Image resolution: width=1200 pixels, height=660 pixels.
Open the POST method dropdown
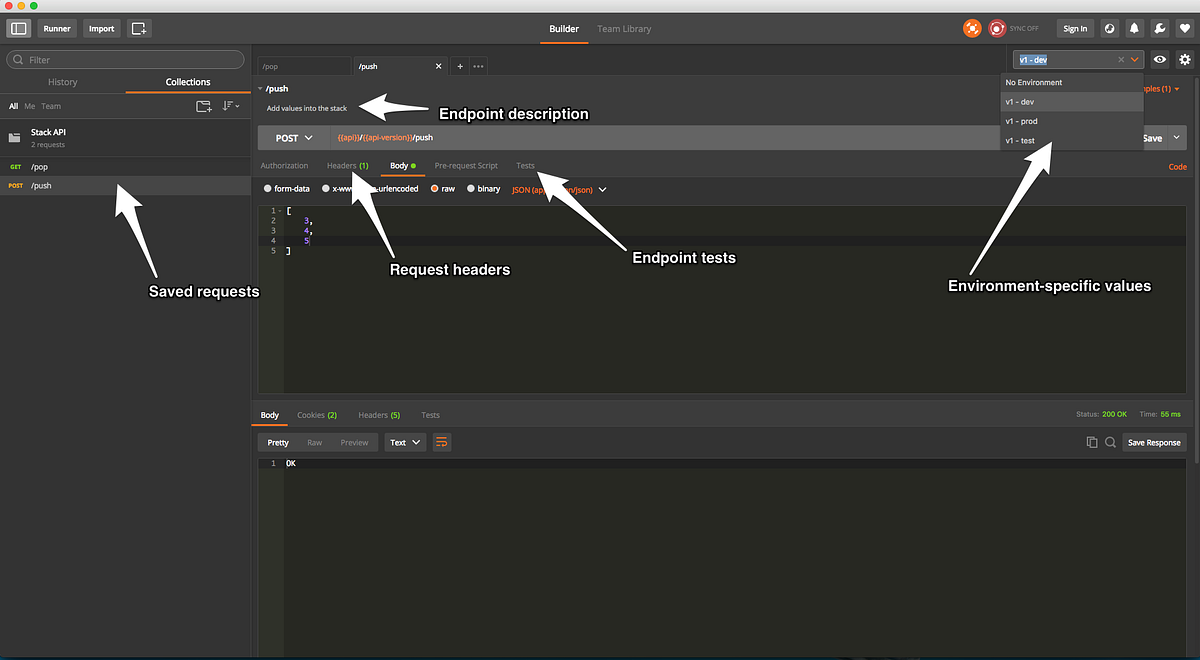pos(293,137)
